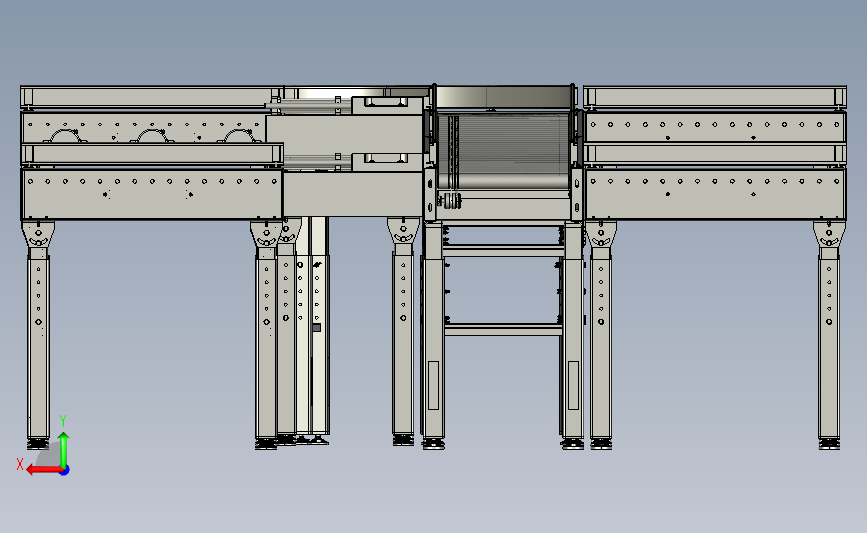Viewport: 867px width, 533px height.
Task: Select the rectangular plate on center stand left leg
Action: click(x=434, y=385)
